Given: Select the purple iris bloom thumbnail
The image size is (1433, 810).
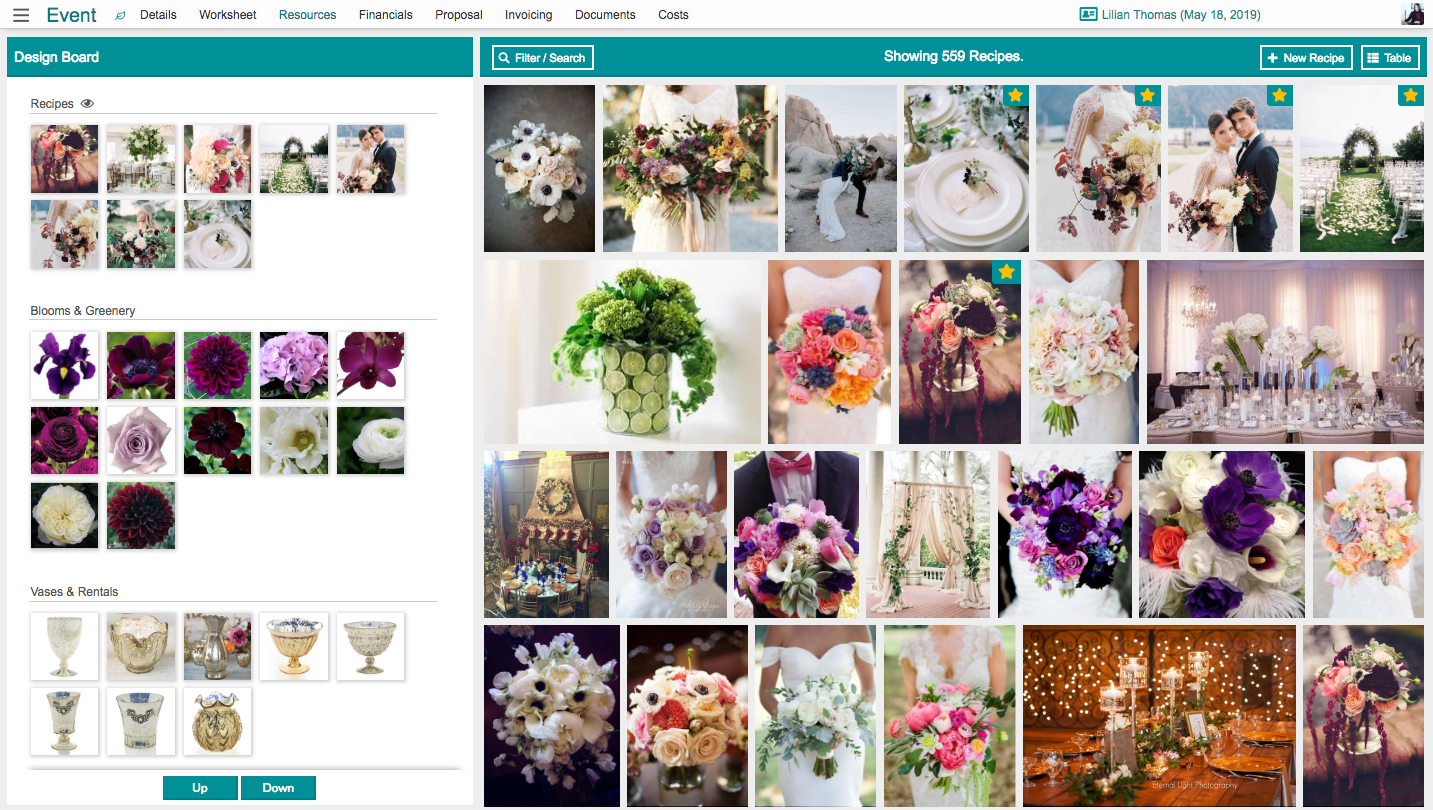Looking at the screenshot, I should 65,366.
